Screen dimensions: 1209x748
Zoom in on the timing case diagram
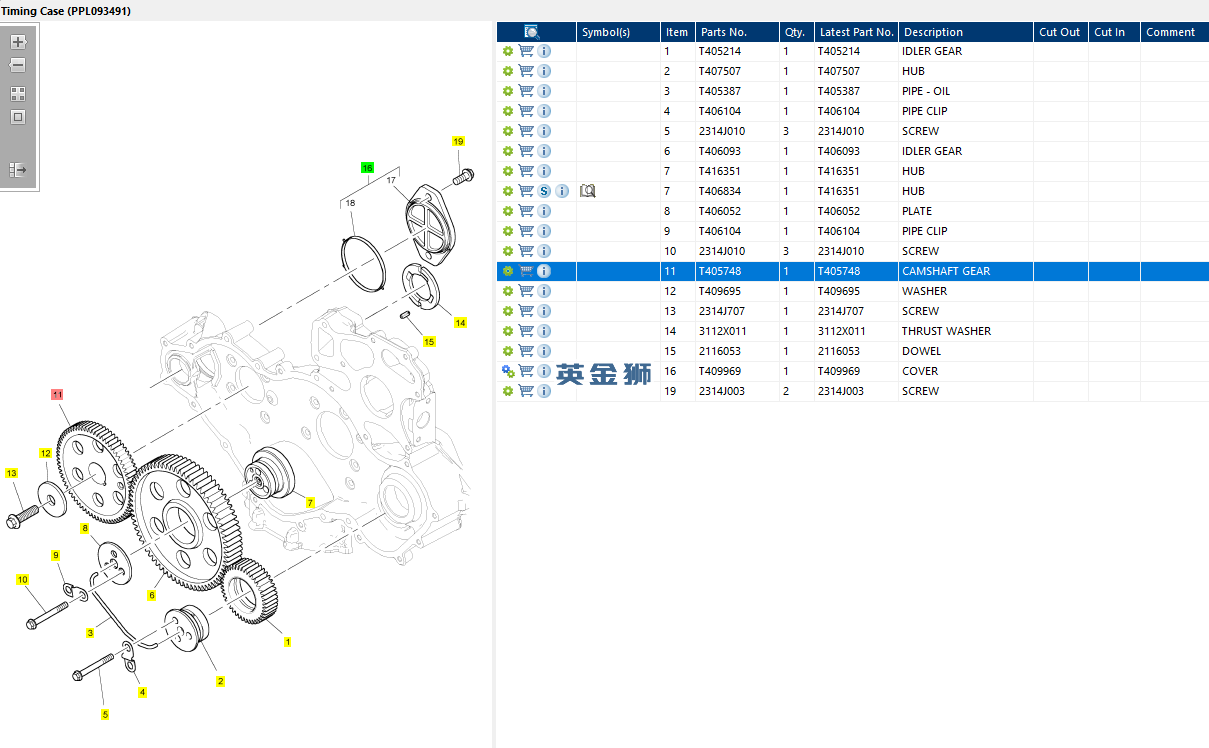[18, 42]
